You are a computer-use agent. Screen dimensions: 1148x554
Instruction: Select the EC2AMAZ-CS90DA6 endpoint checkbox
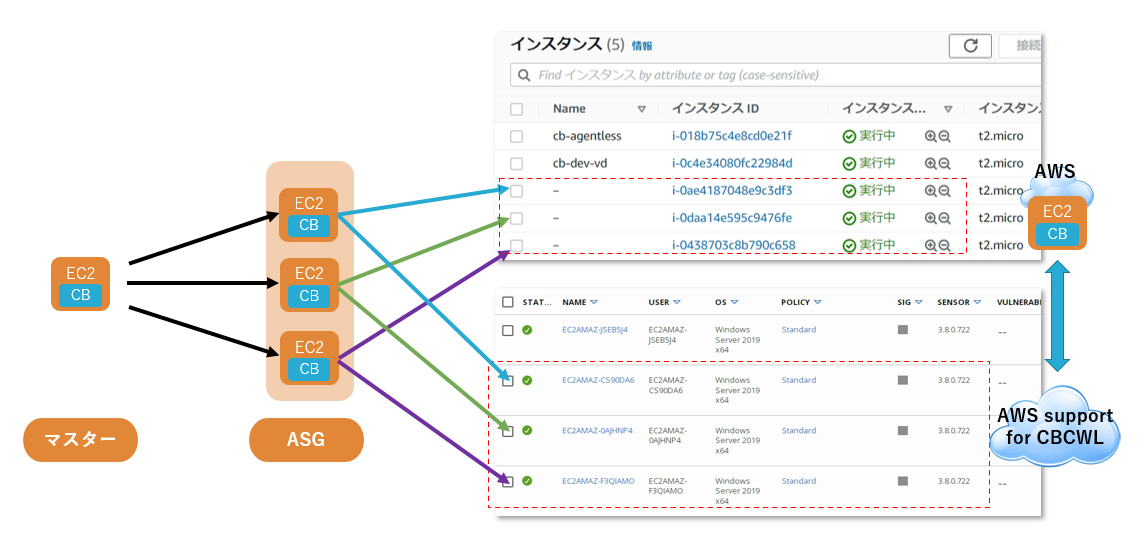508,381
